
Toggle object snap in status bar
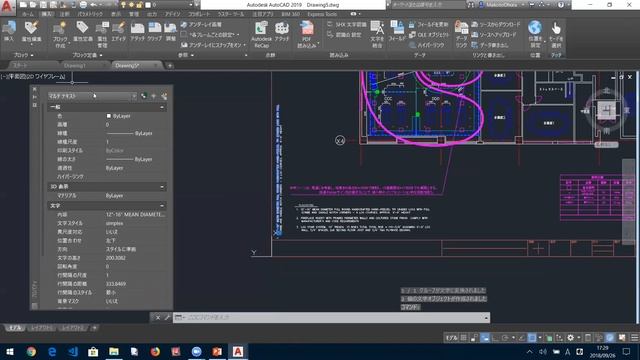tap(532, 338)
